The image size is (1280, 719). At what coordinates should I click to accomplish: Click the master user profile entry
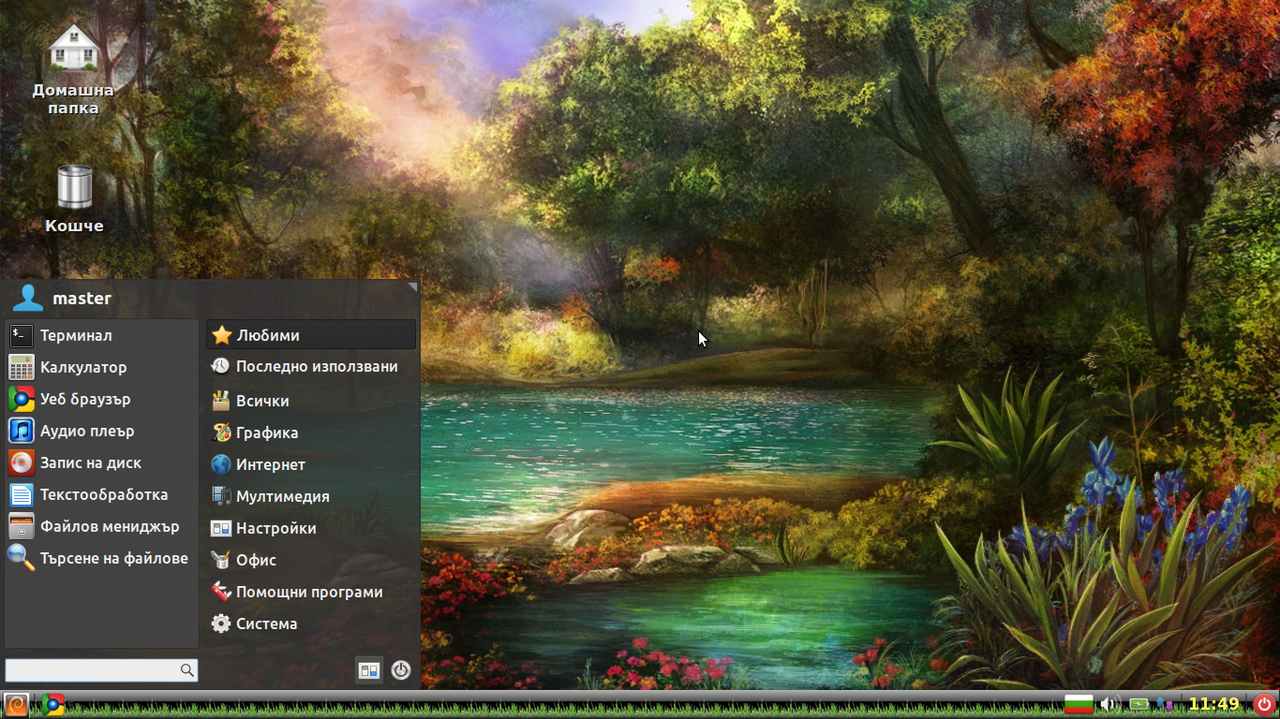point(62,298)
